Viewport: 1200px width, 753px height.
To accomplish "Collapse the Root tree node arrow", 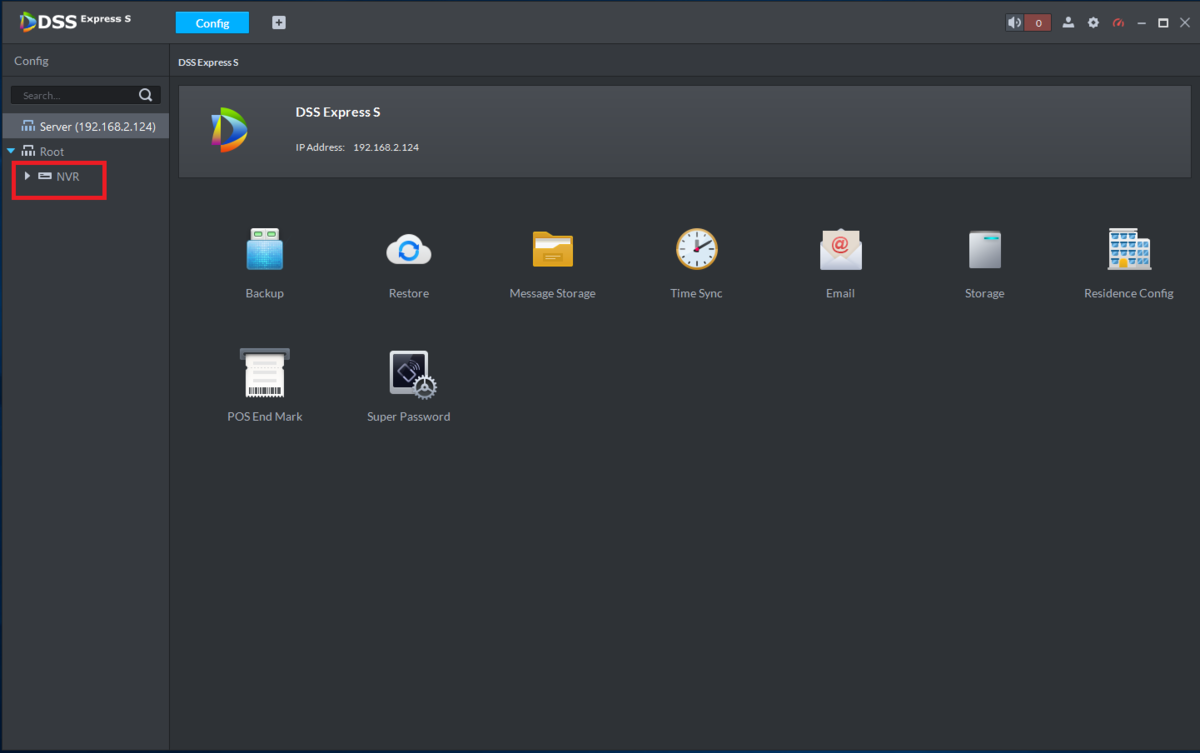I will pos(11,151).
